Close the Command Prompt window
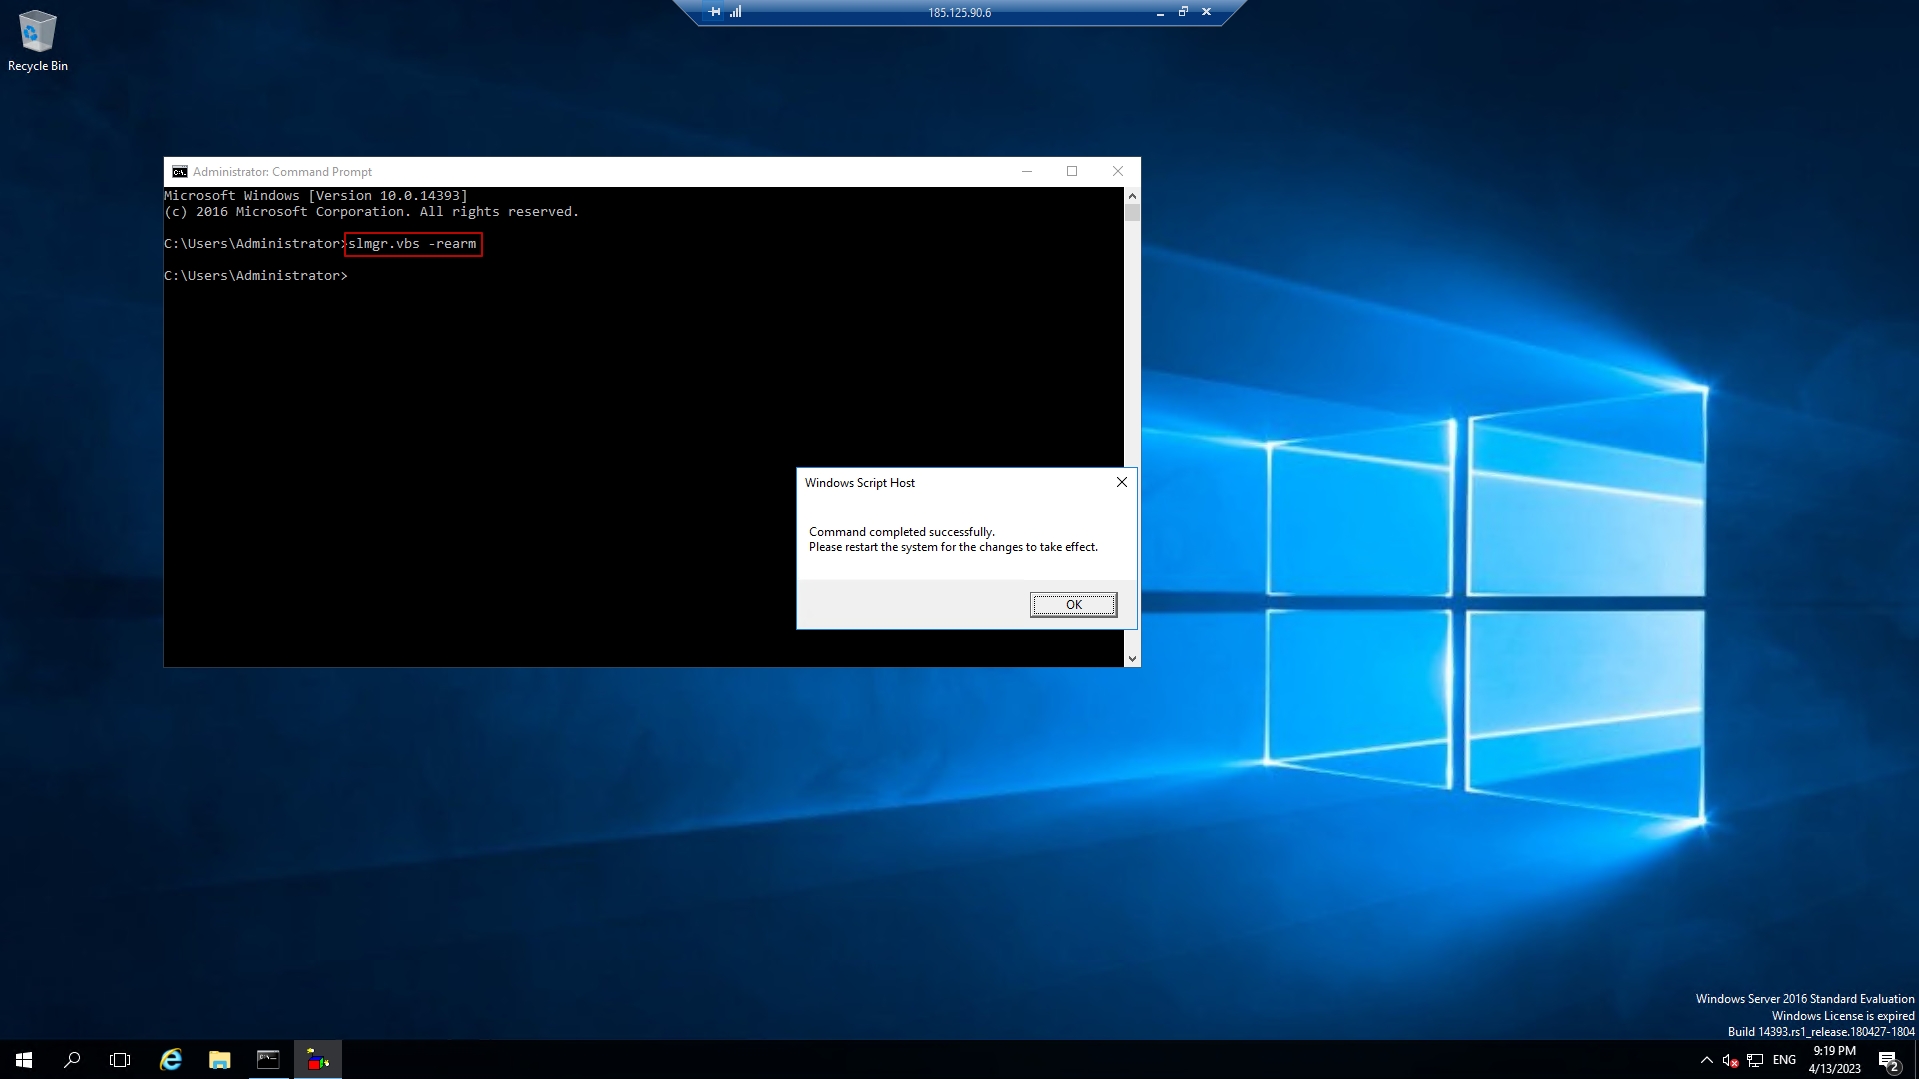Image resolution: width=1919 pixels, height=1079 pixels. [x=1118, y=172]
